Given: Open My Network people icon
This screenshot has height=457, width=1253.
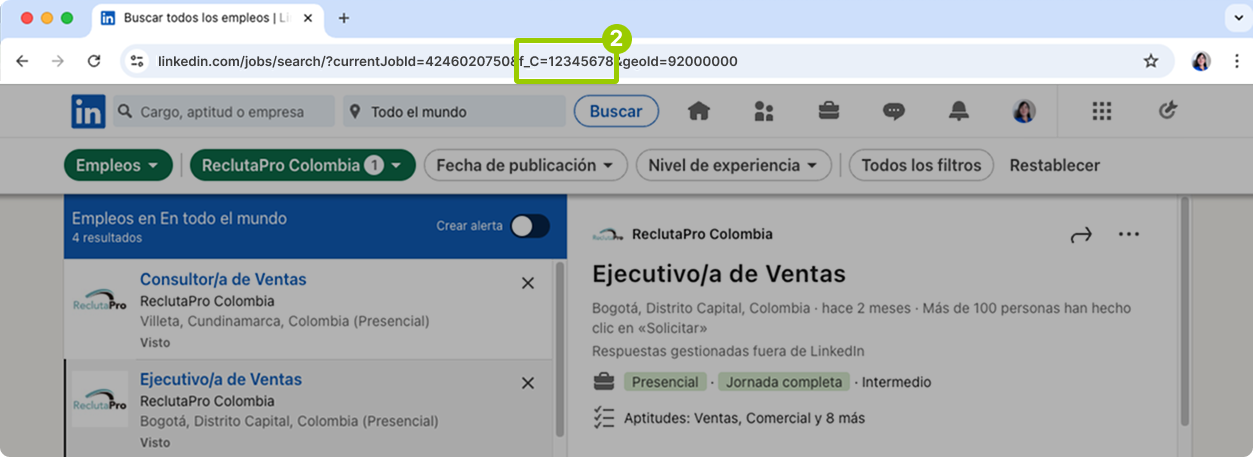Looking at the screenshot, I should coord(764,111).
